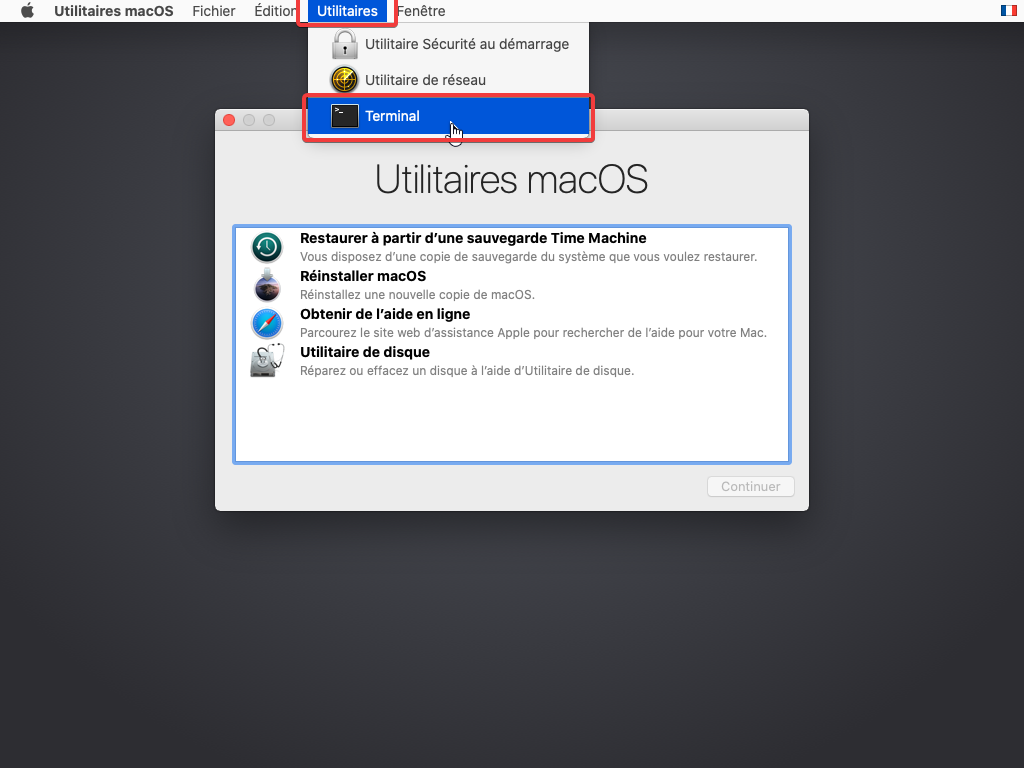
Task: Click the Continuer button
Action: pos(750,487)
